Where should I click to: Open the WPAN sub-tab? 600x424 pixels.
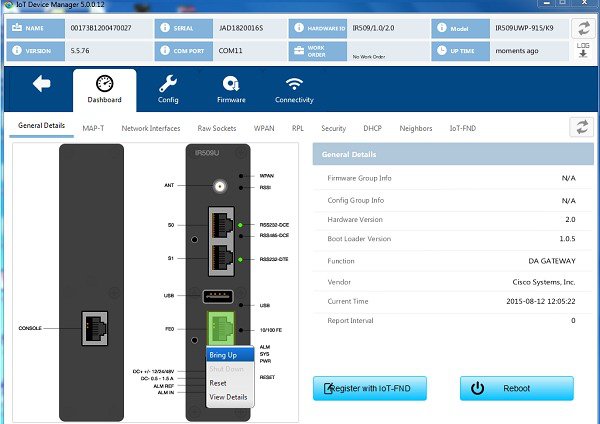(264, 128)
